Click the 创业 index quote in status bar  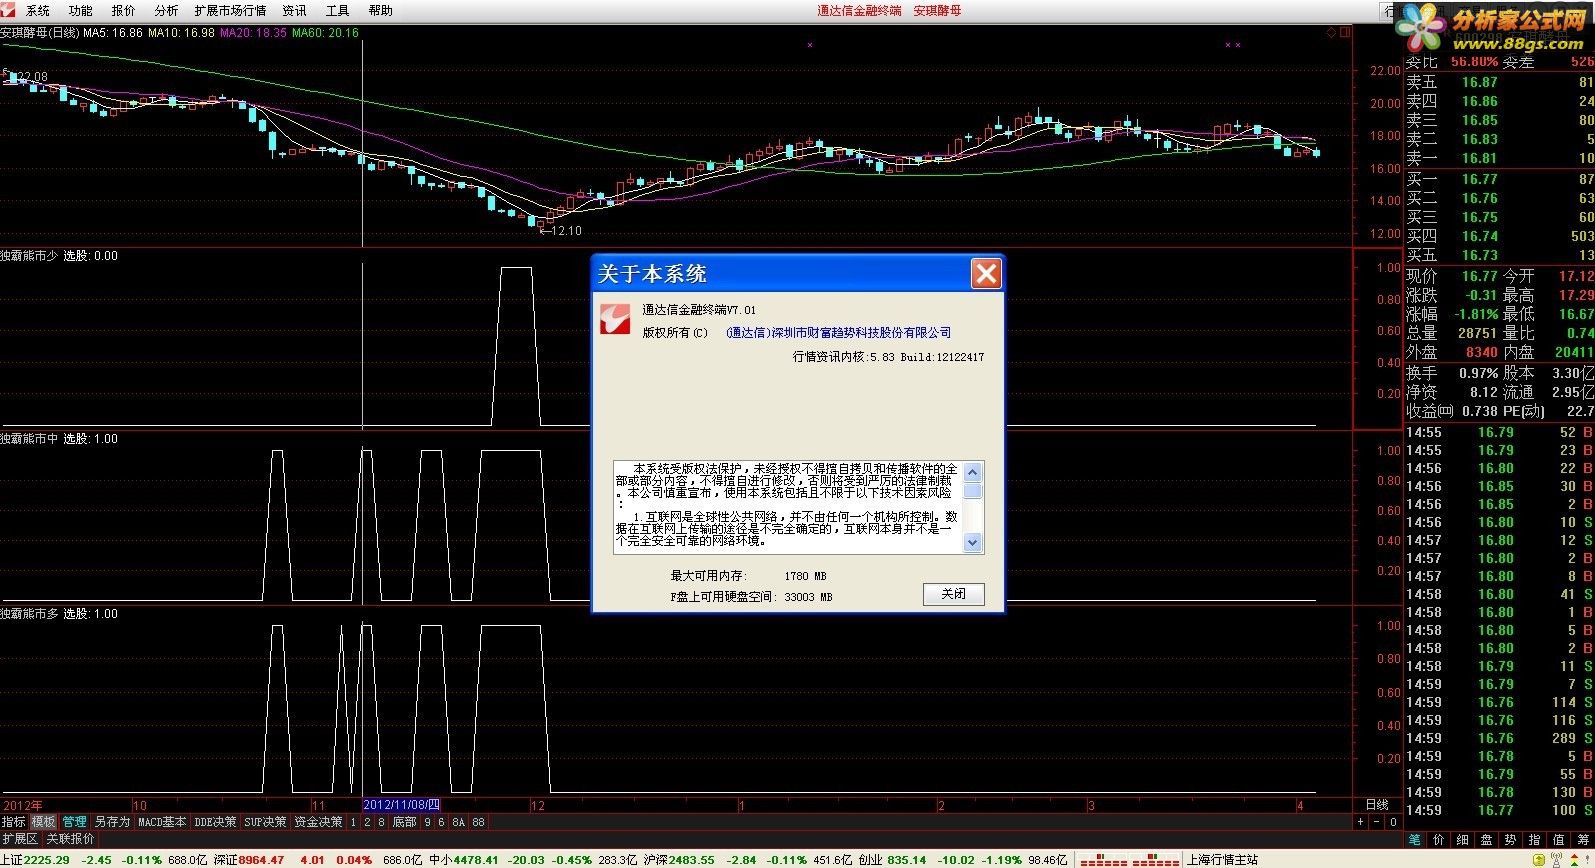(x=962, y=860)
